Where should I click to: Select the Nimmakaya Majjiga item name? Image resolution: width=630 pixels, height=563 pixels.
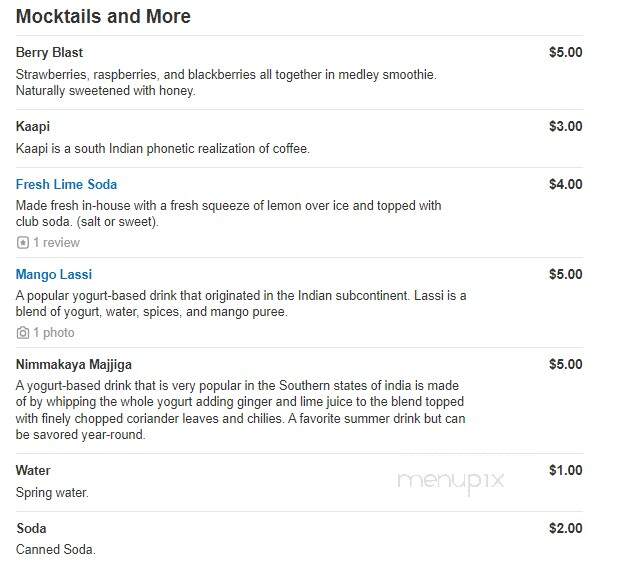pos(74,364)
